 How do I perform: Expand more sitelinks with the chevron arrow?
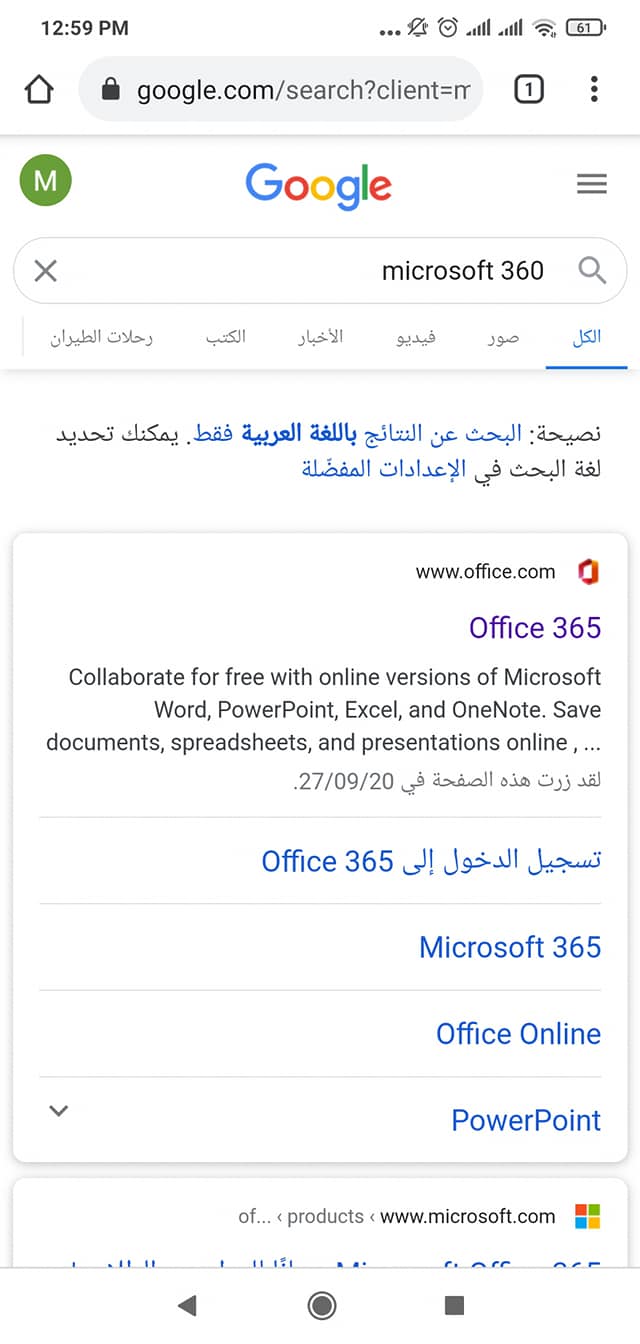tap(59, 1110)
